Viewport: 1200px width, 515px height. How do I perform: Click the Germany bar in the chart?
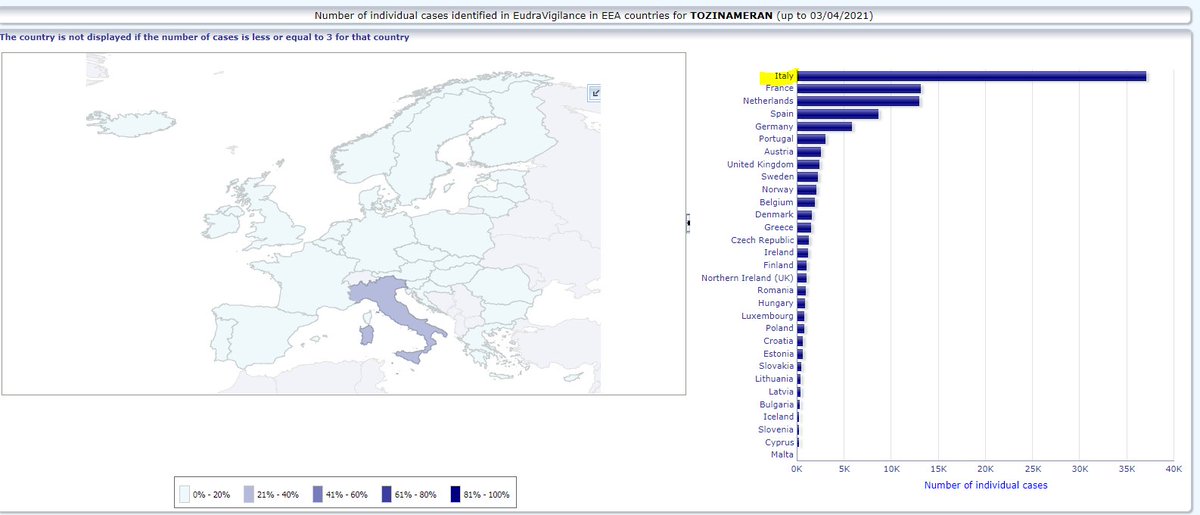(825, 127)
